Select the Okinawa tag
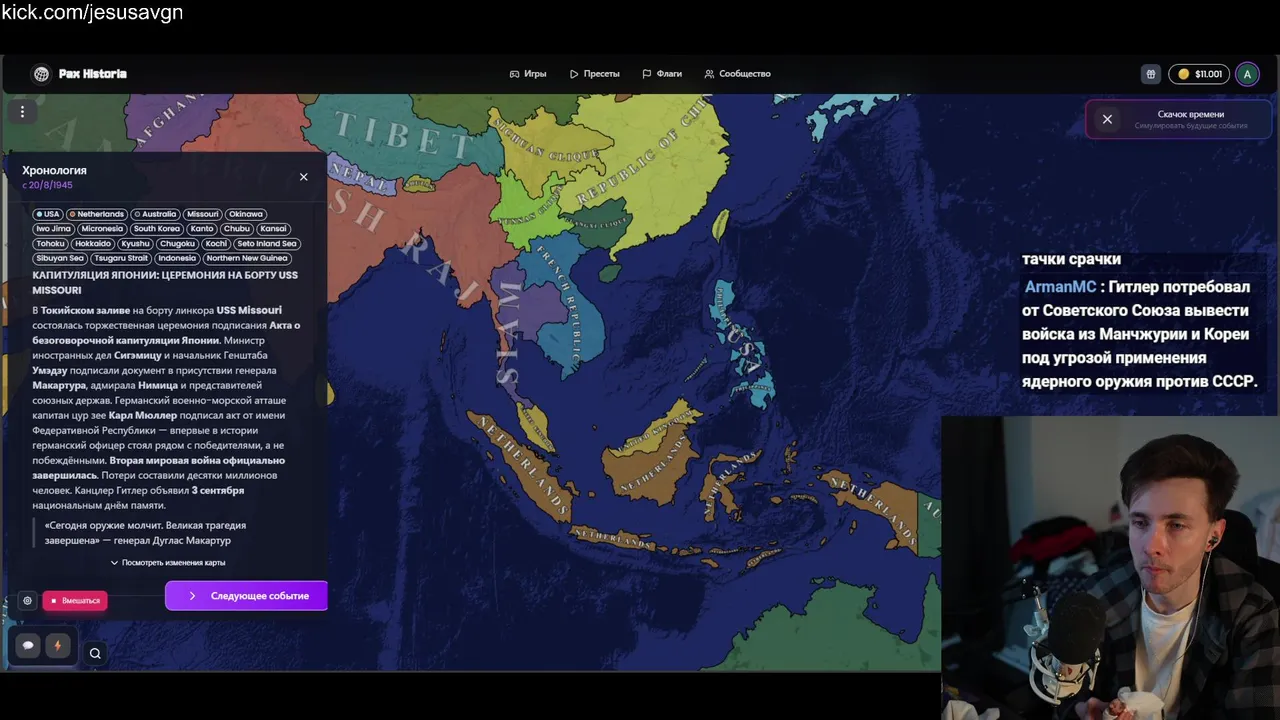 pos(245,214)
